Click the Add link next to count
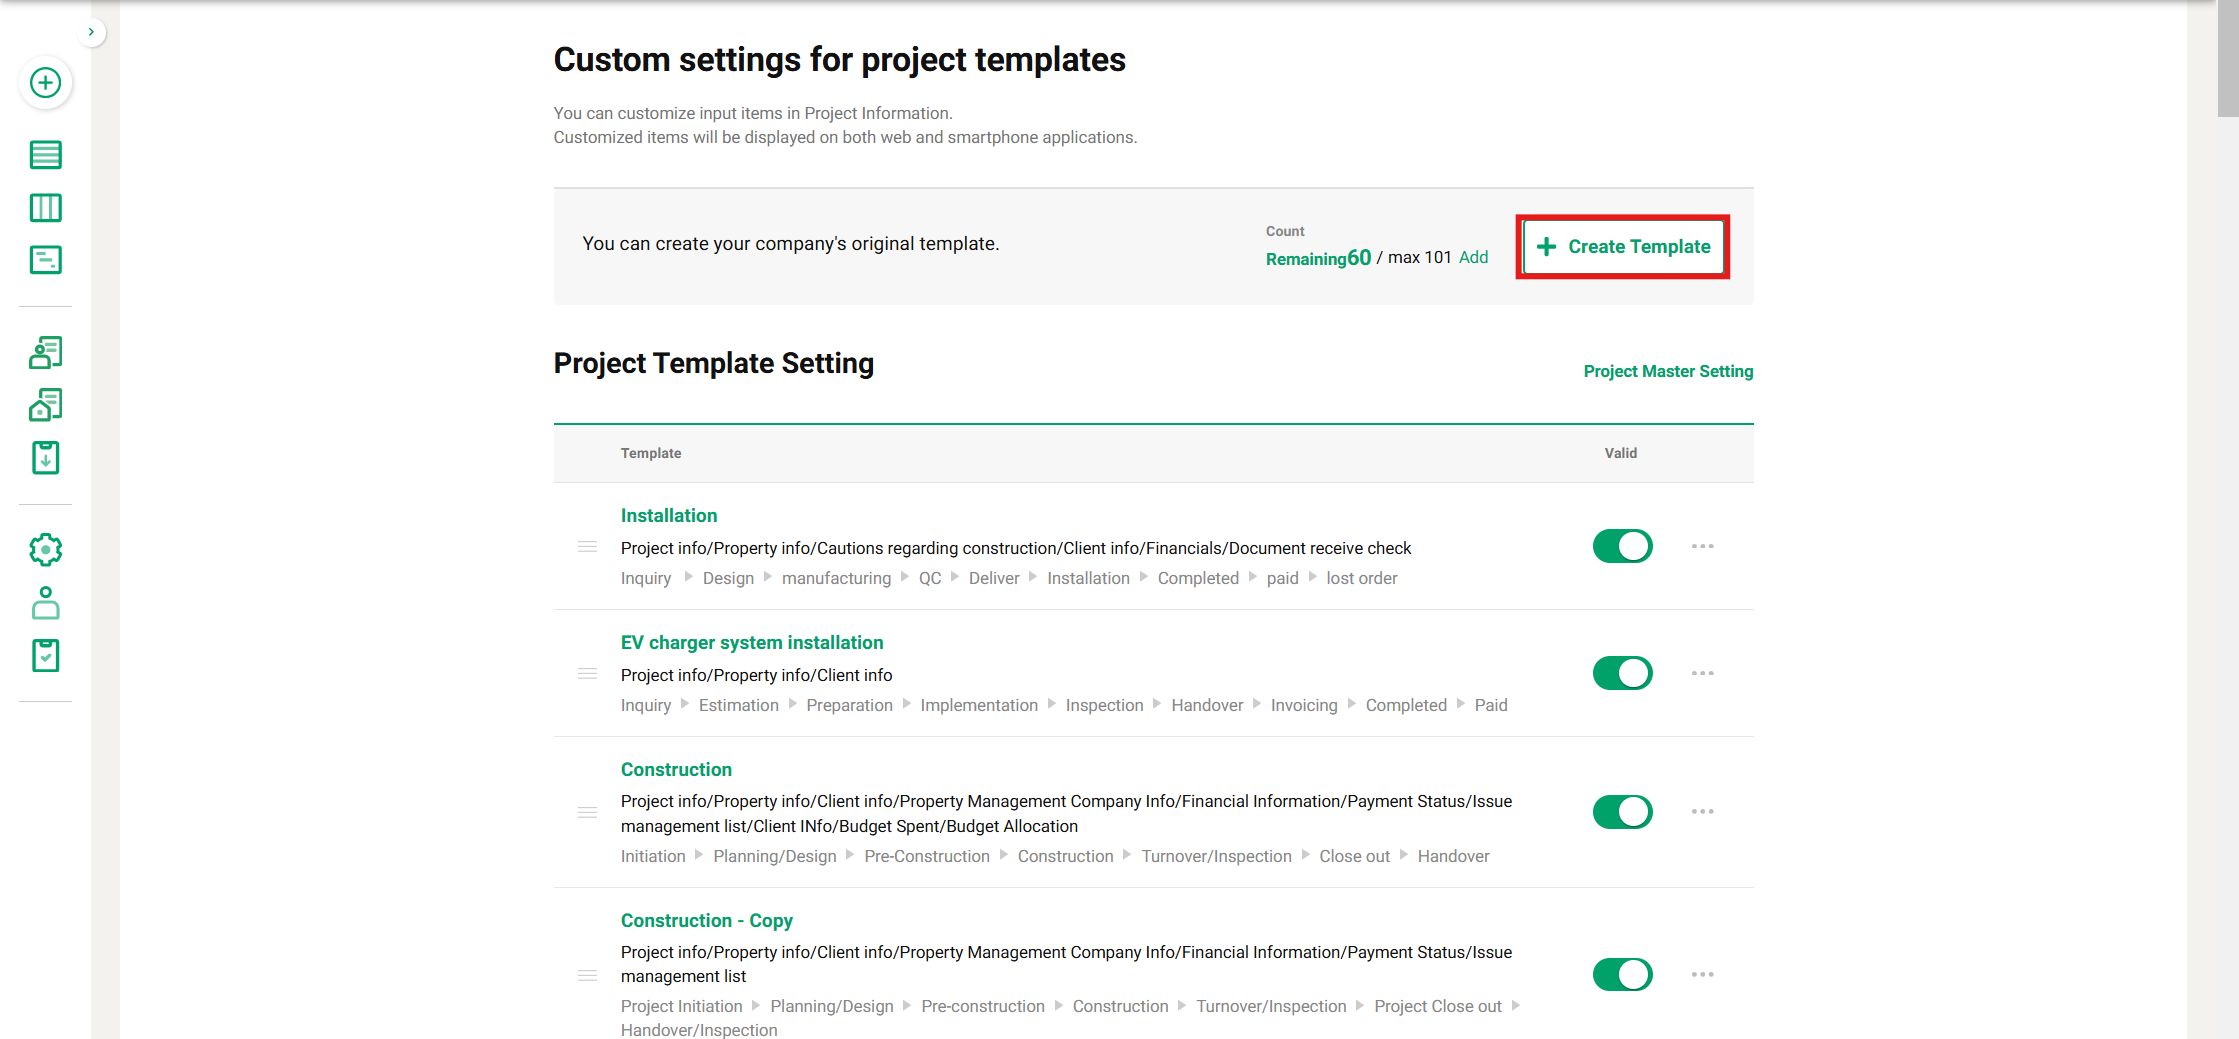 pos(1473,258)
